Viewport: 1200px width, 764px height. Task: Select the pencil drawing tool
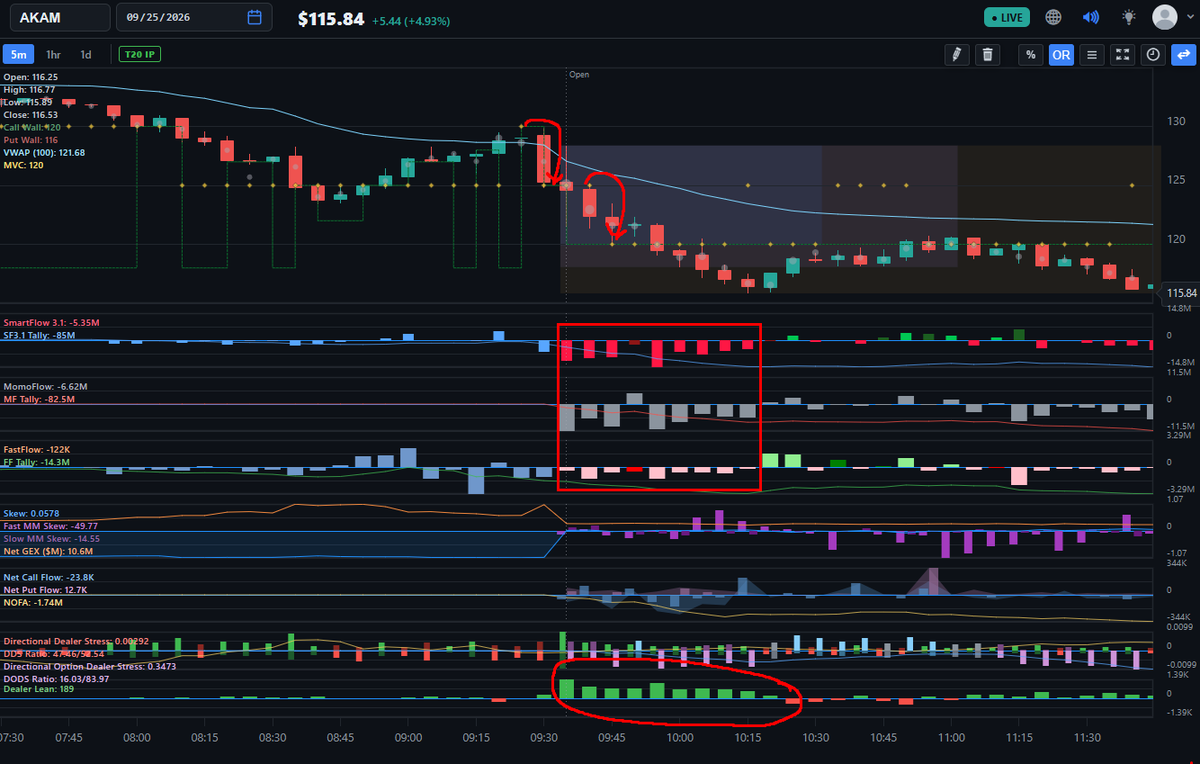957,55
